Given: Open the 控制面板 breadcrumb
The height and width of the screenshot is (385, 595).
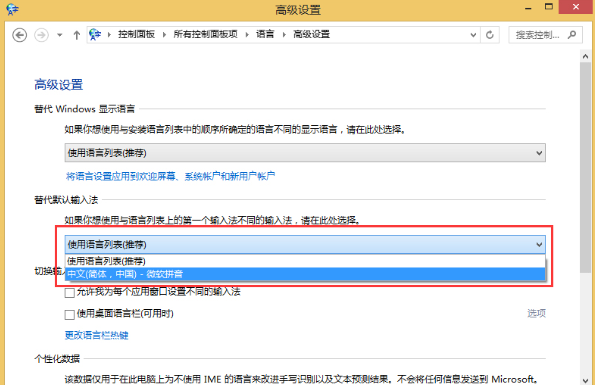Looking at the screenshot, I should (x=136, y=35).
